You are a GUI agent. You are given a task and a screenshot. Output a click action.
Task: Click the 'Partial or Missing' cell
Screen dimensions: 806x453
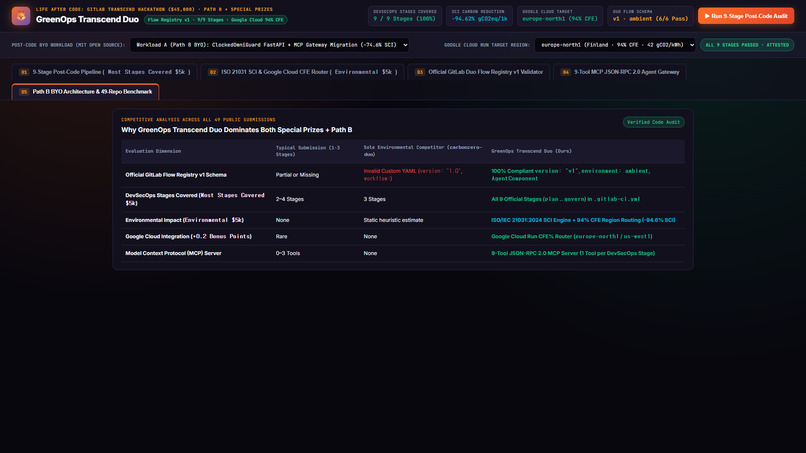(x=297, y=175)
